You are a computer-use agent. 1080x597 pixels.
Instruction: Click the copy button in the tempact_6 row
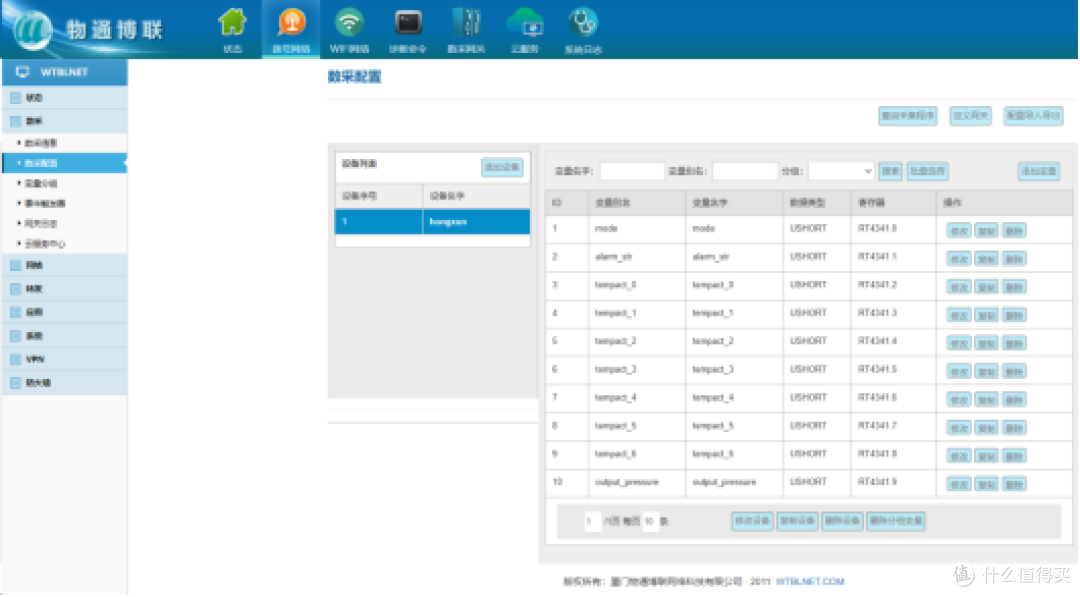point(986,457)
